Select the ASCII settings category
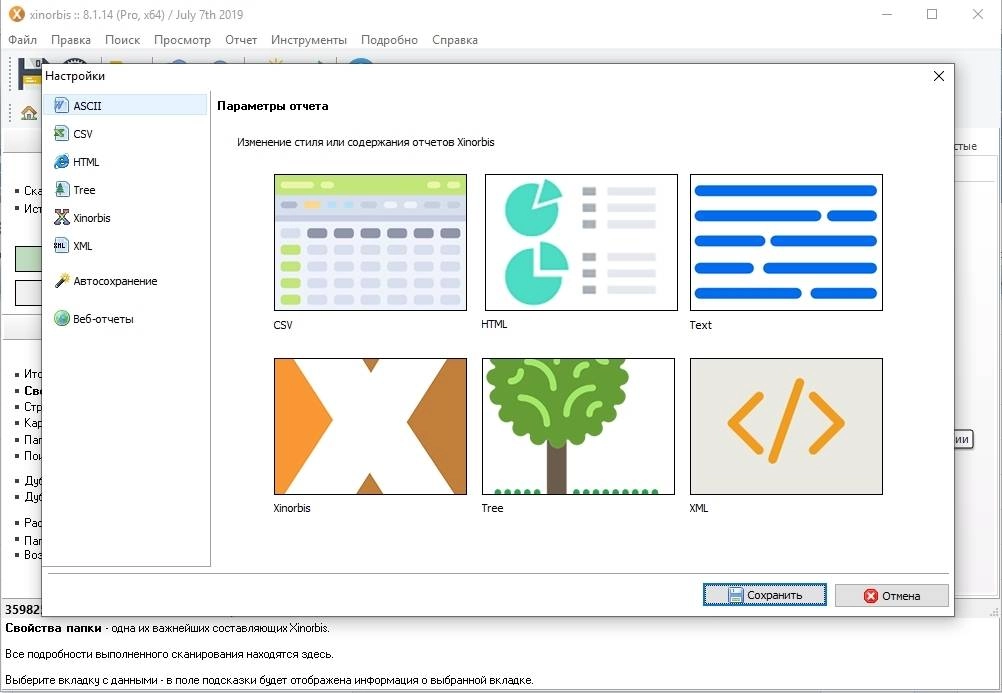 (126, 105)
